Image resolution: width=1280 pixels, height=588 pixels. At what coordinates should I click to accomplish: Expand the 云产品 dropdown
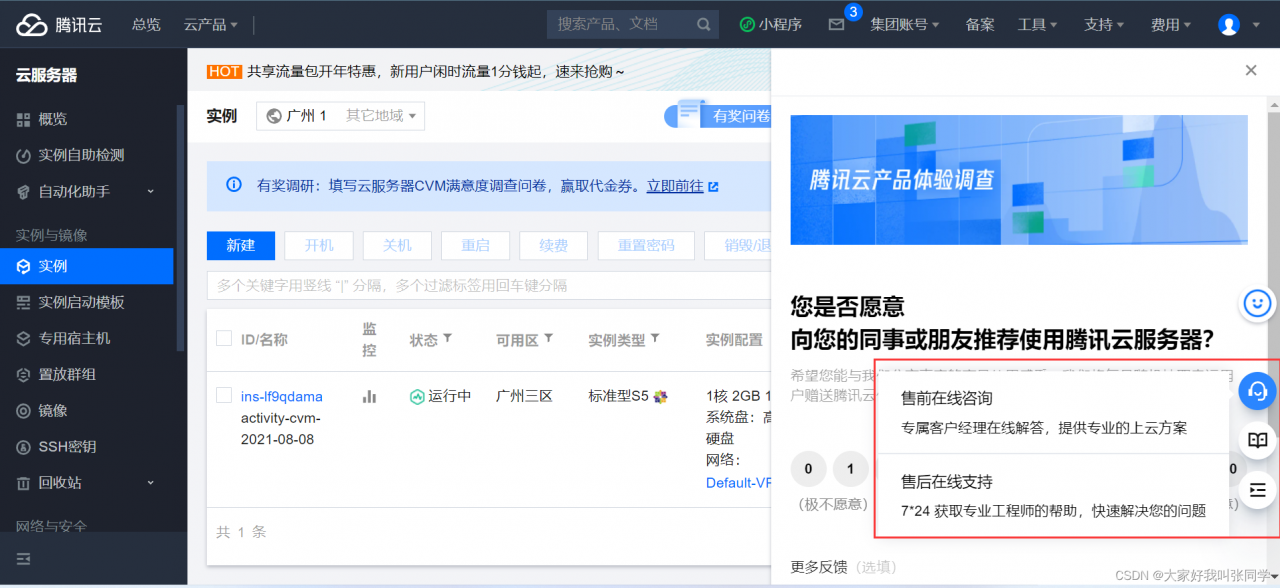point(211,25)
